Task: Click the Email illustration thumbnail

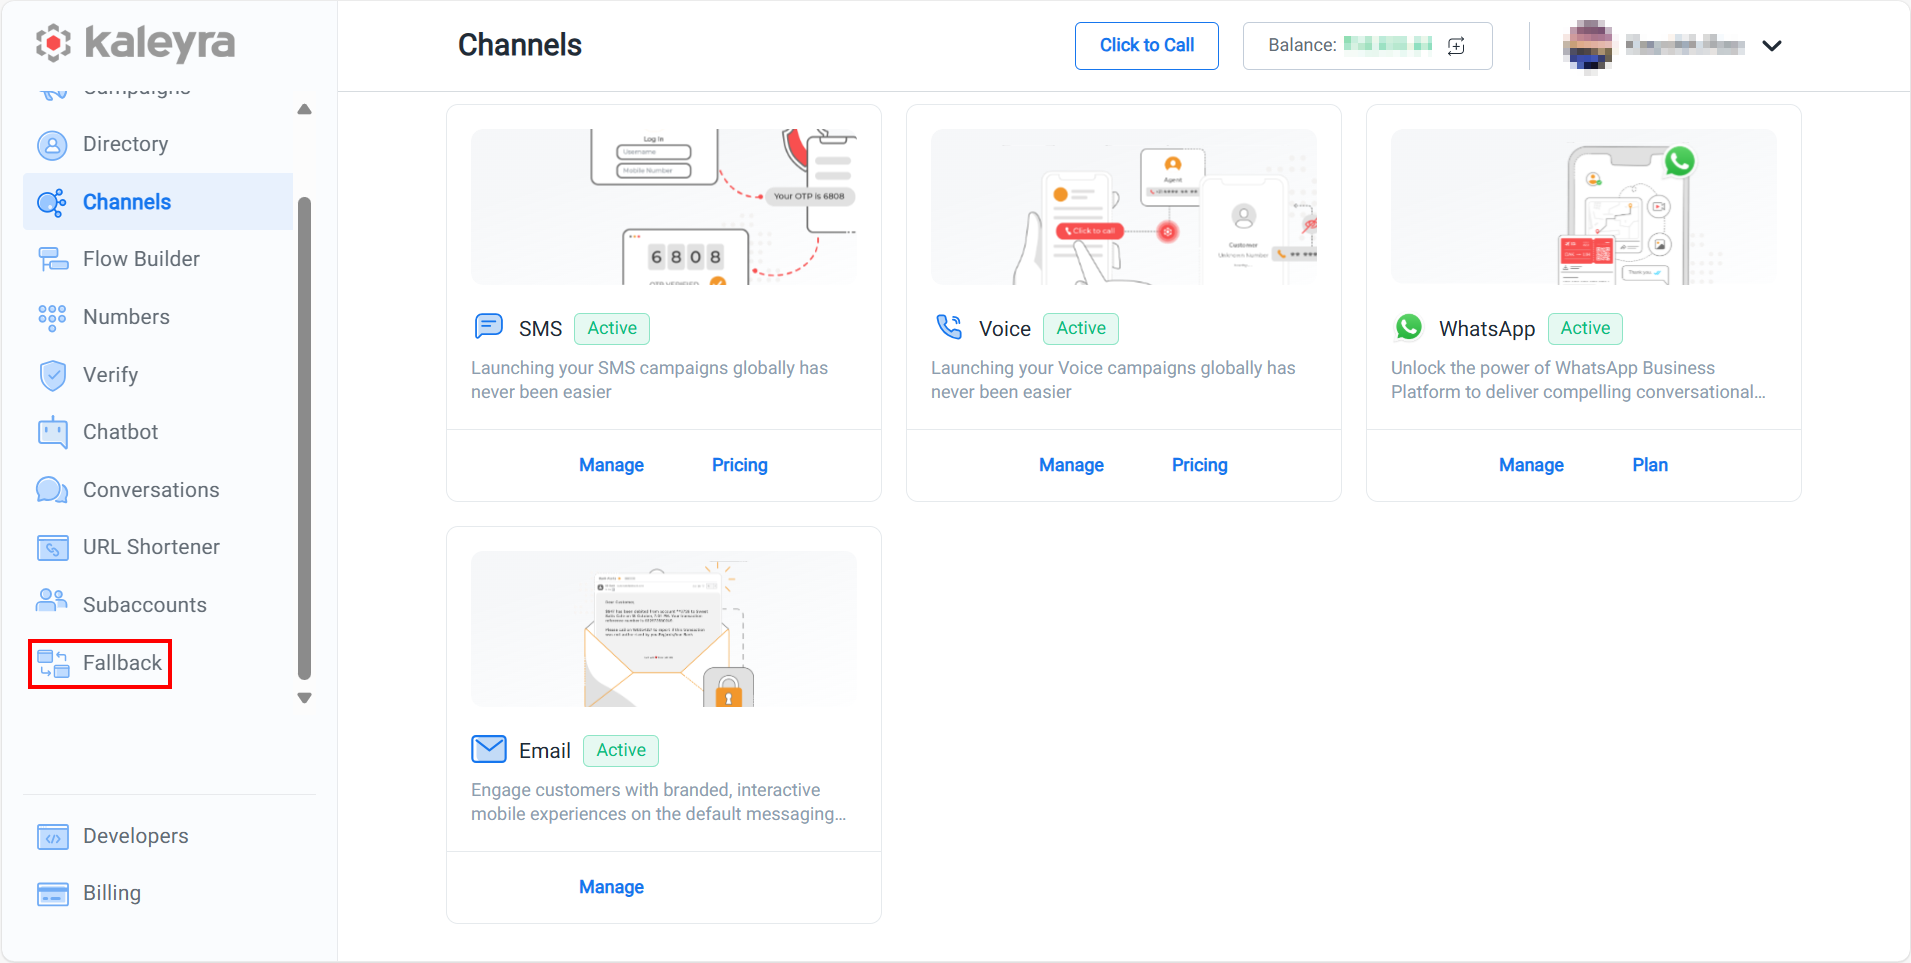Action: point(664,629)
